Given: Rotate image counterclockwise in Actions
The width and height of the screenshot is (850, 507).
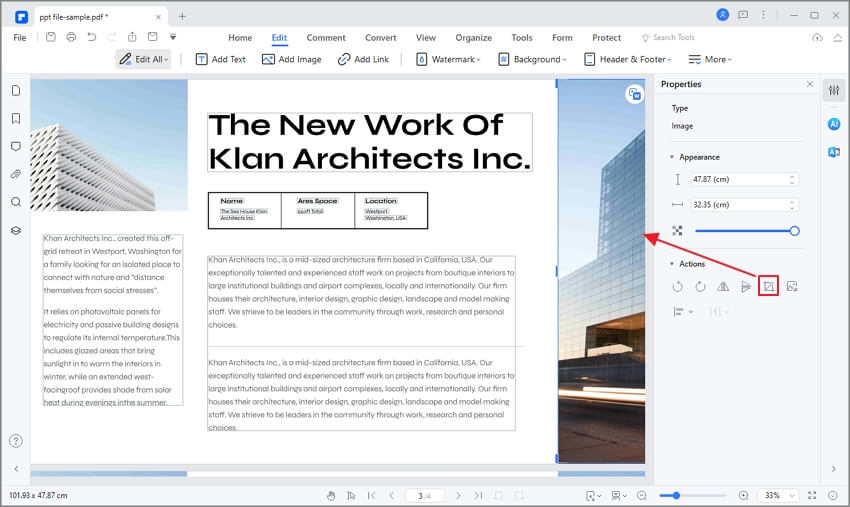Looking at the screenshot, I should [x=678, y=286].
